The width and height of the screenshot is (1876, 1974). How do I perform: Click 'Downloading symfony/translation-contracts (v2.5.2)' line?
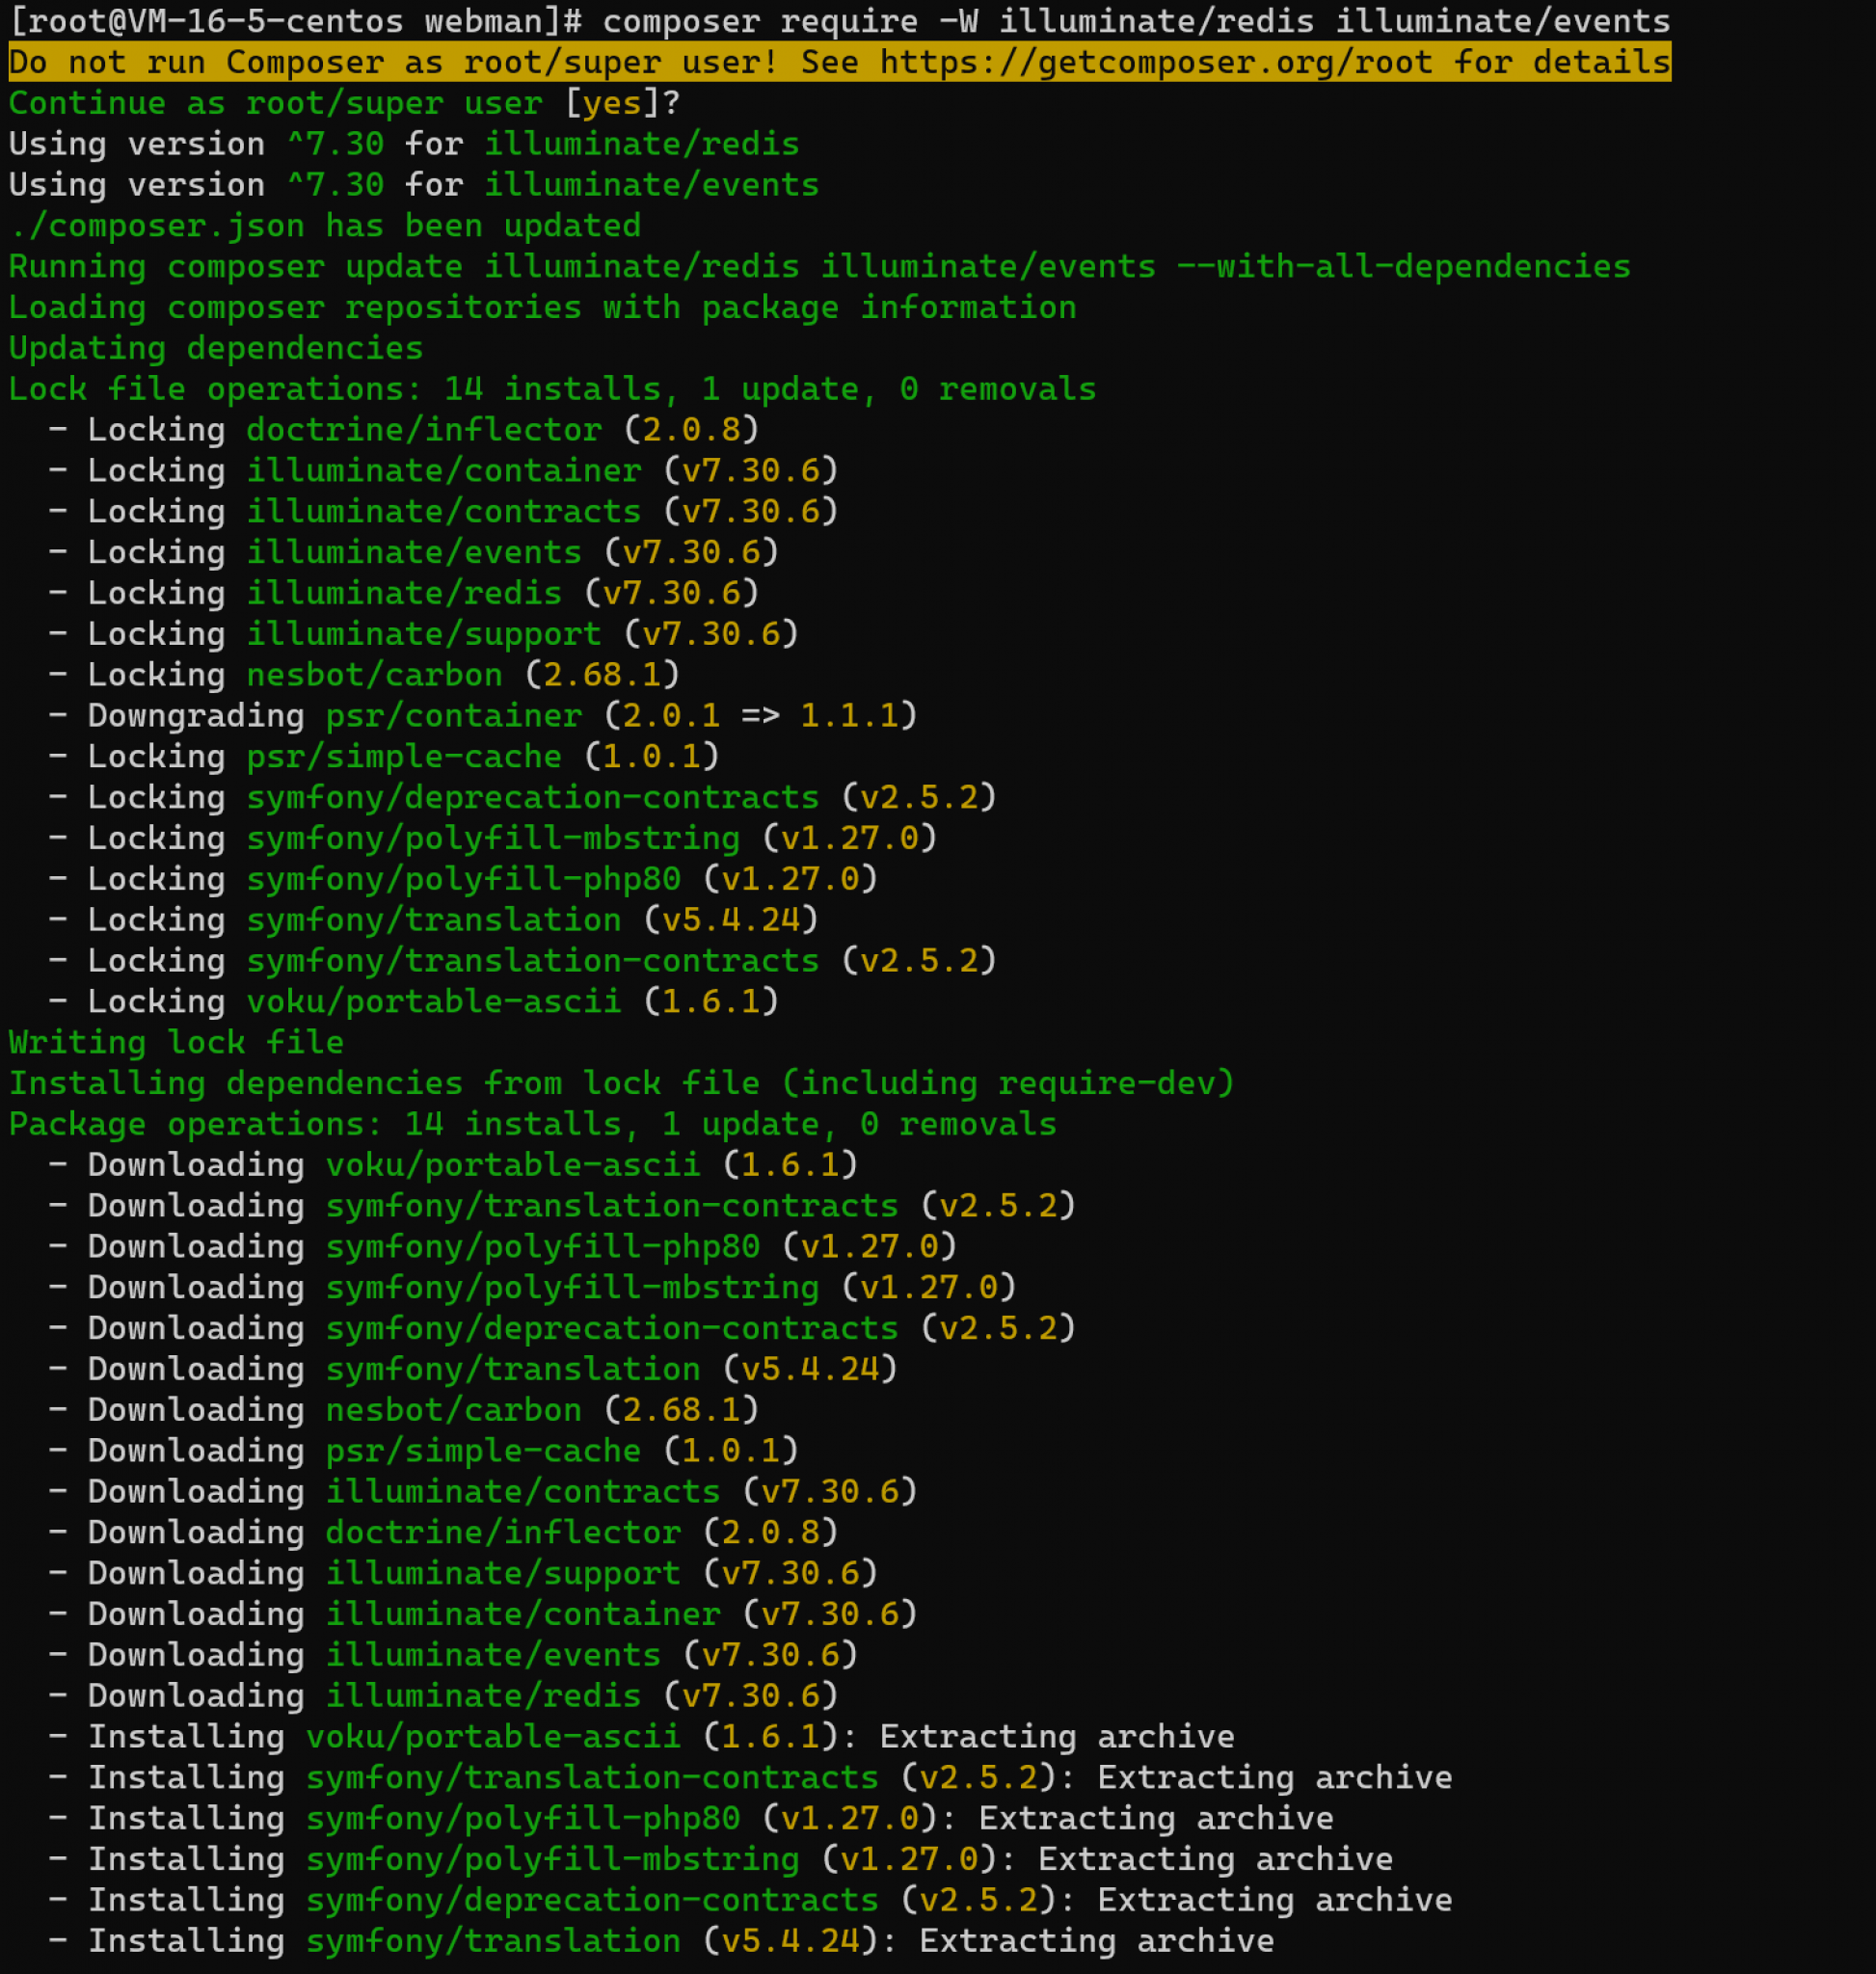coord(562,1206)
